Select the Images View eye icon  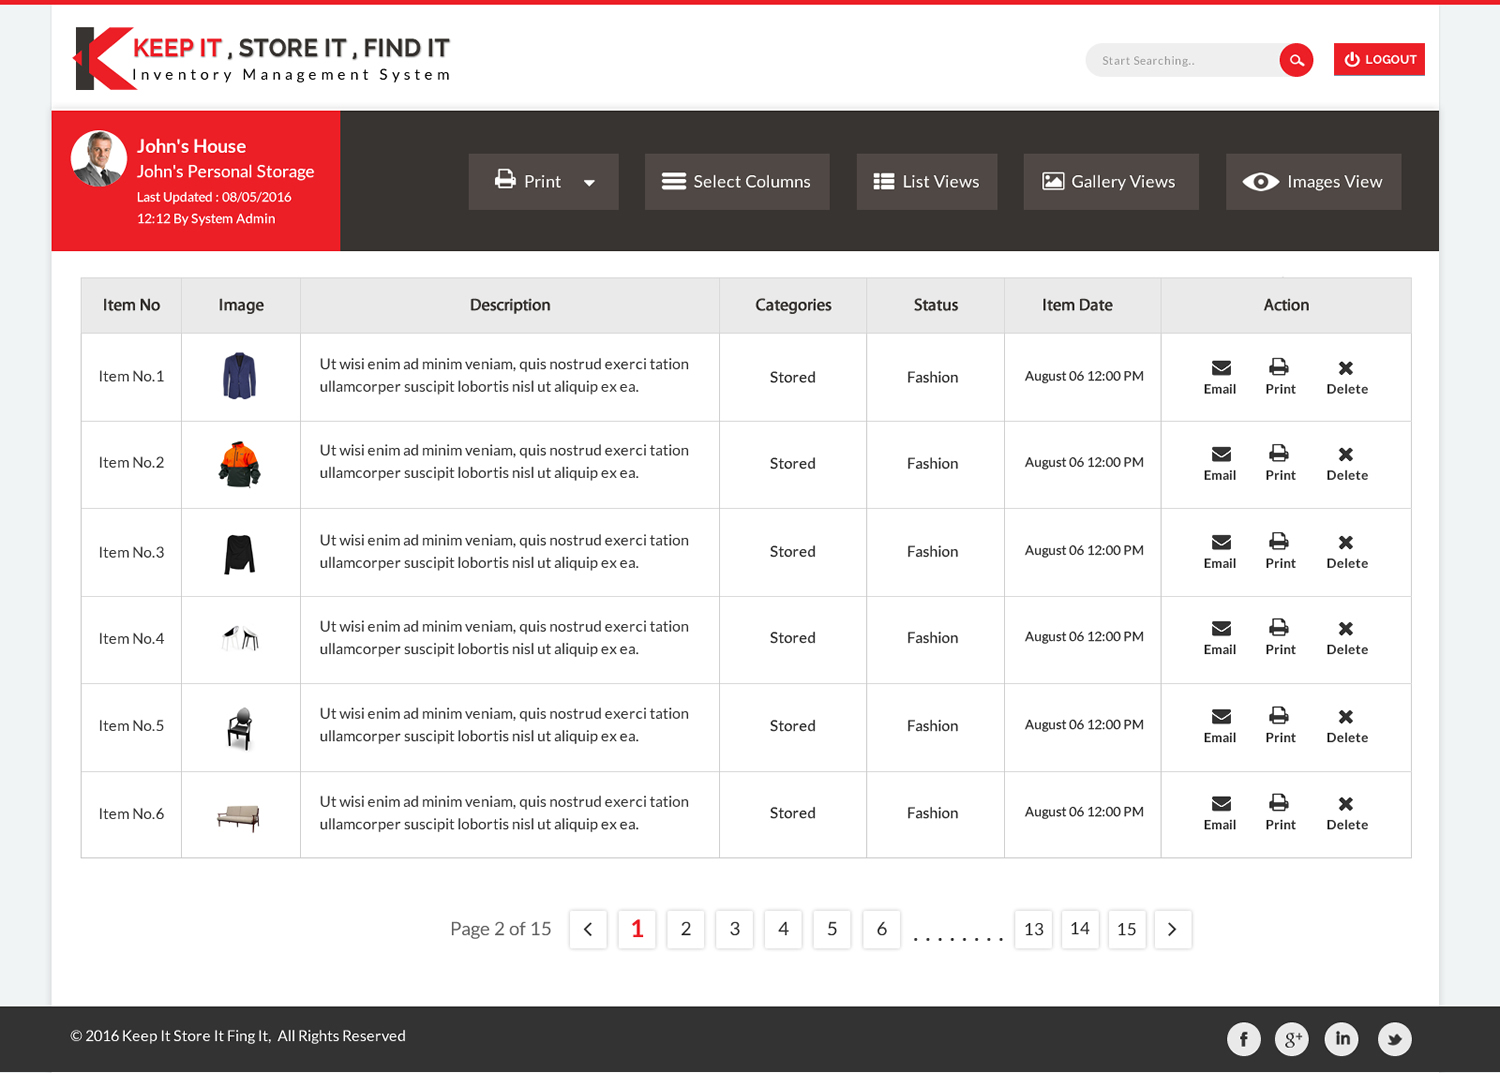point(1261,181)
